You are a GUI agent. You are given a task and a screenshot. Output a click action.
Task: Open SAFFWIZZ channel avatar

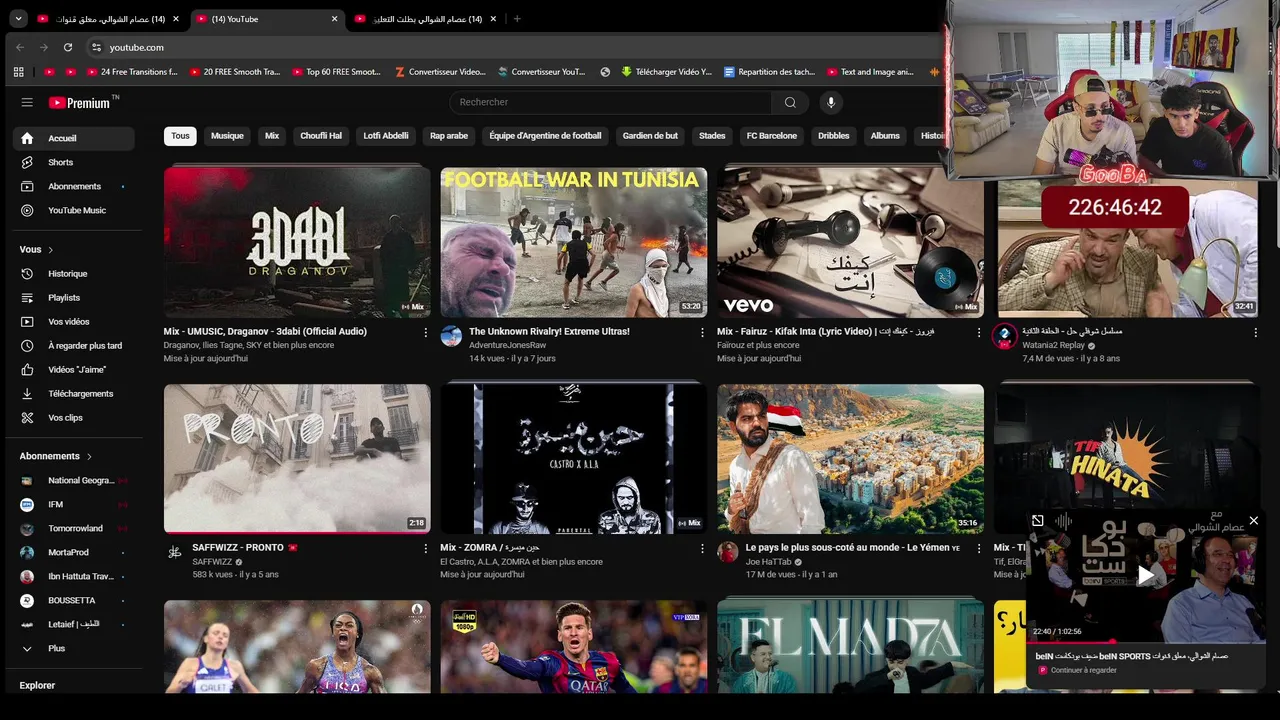(x=175, y=552)
